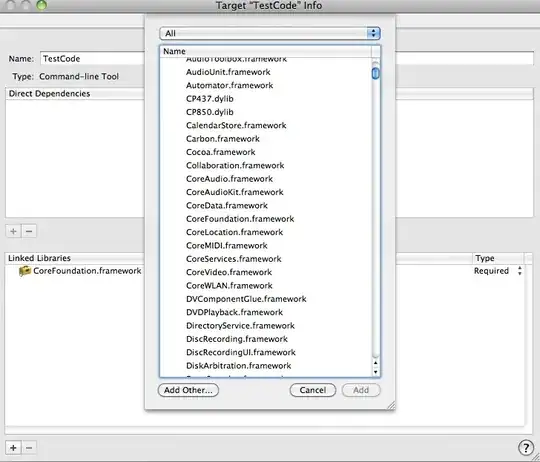Select CoreAudio.framework in the list
The image size is (540, 462).
coord(229,179)
